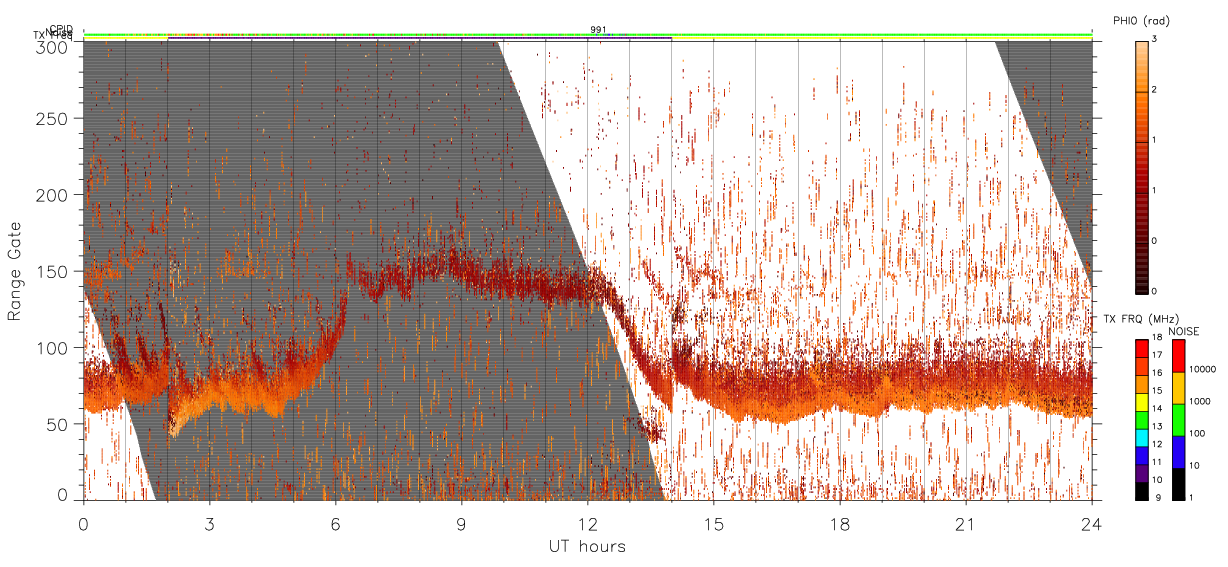Screen dimensions: 1228x567
Task: Click tick 24 on UT hours axis
Action: [x=1092, y=523]
